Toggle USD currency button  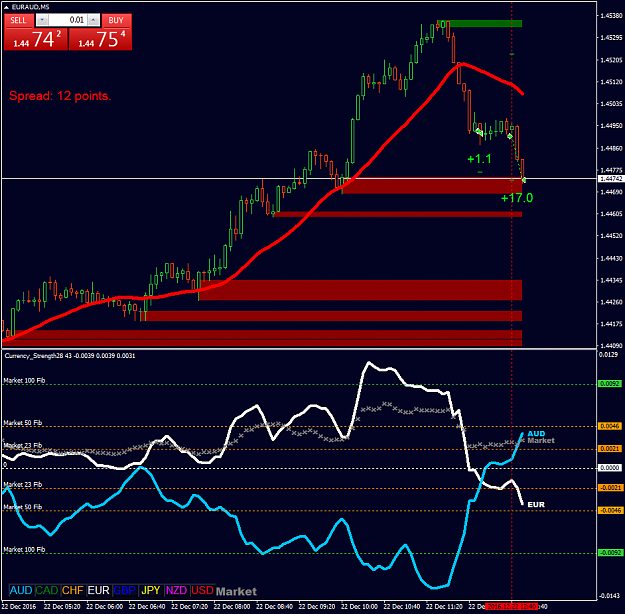[202, 590]
